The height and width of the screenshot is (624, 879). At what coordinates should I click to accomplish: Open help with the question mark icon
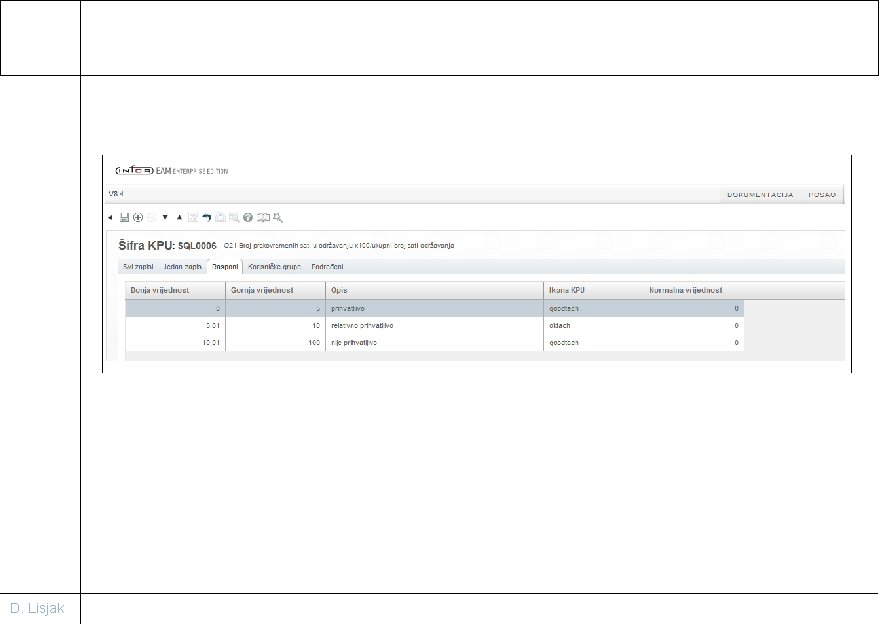pos(248,218)
